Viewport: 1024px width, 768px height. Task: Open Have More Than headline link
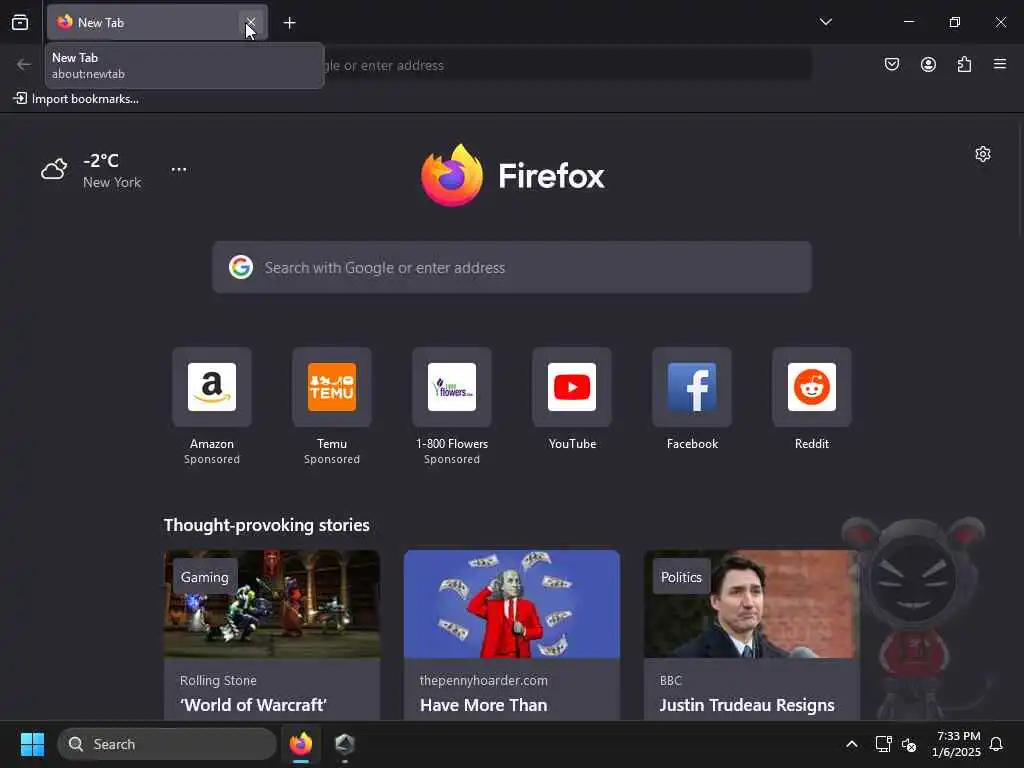click(483, 705)
